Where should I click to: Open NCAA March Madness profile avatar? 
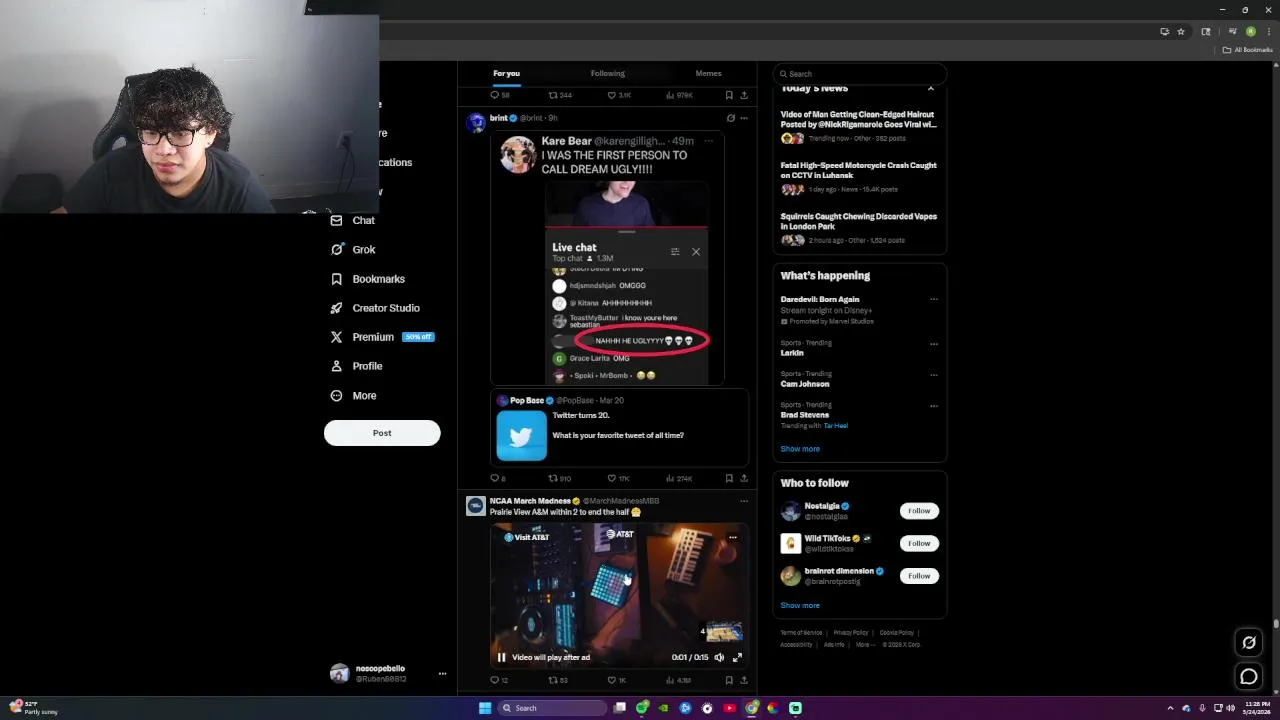[476, 506]
